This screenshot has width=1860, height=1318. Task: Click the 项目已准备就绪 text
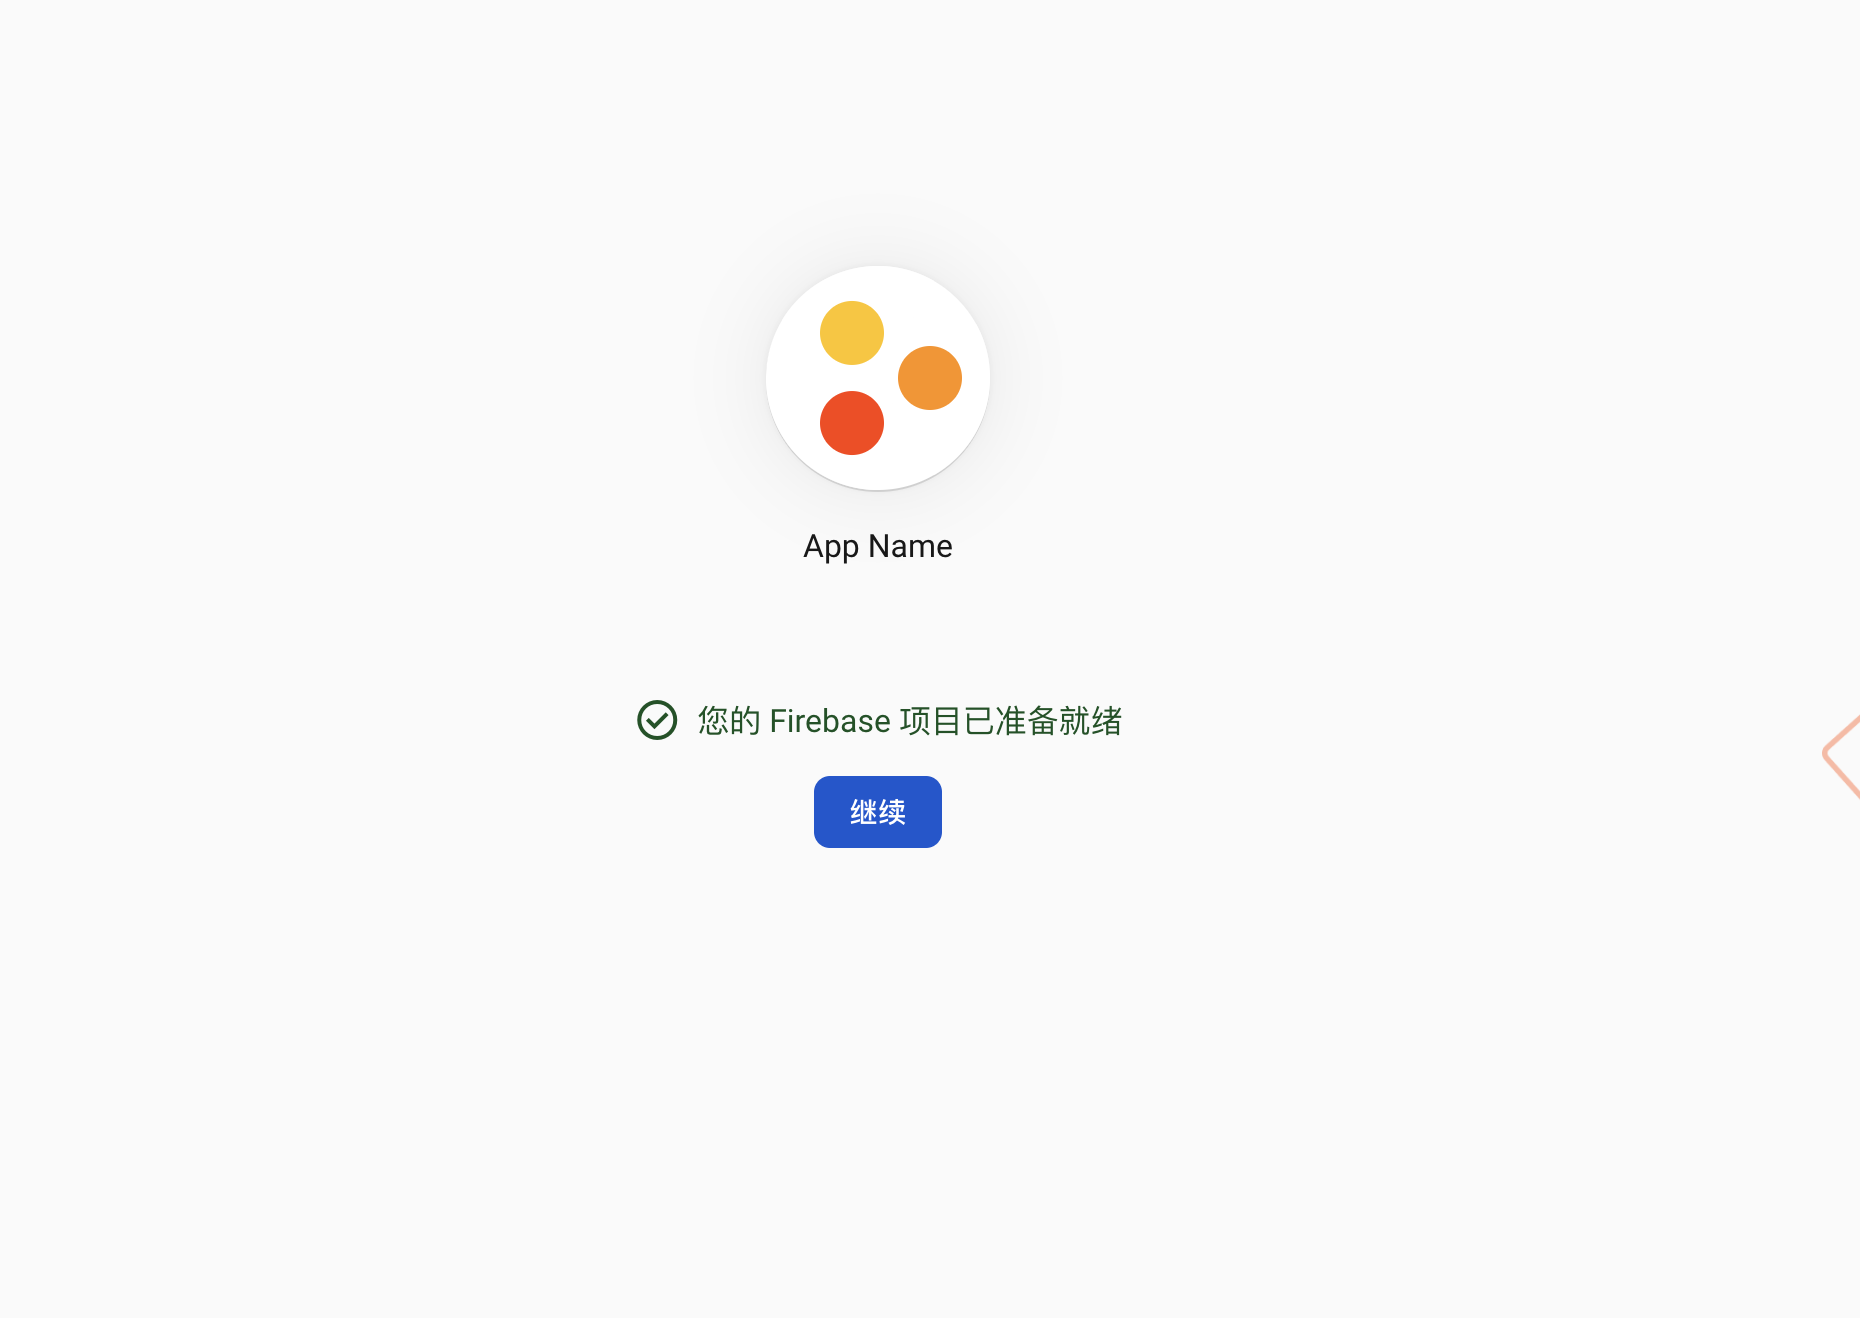(1011, 721)
